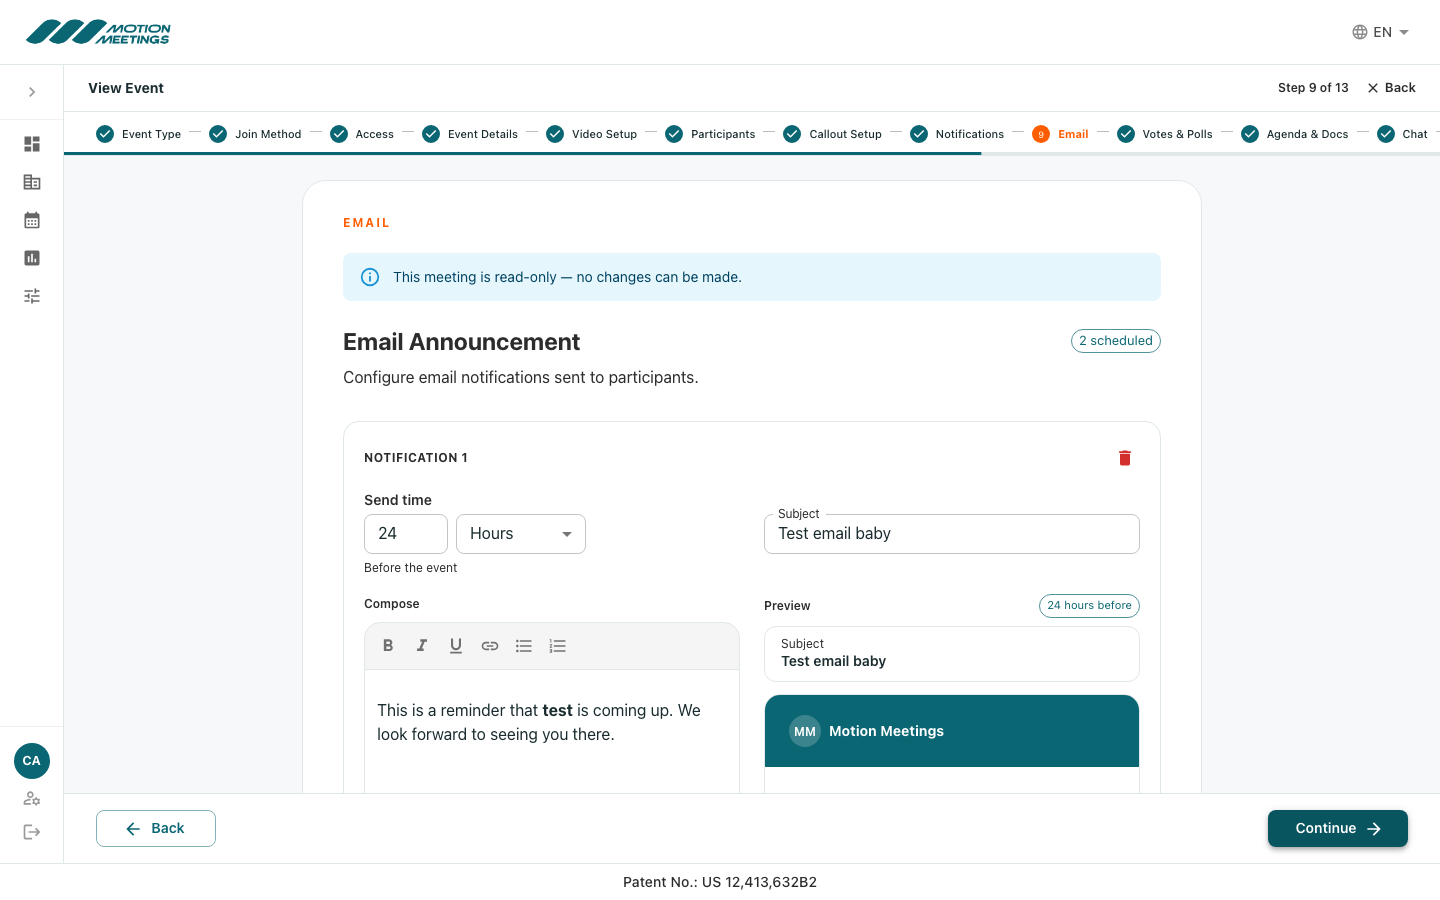Click the logout icon in sidebar

(x=32, y=832)
